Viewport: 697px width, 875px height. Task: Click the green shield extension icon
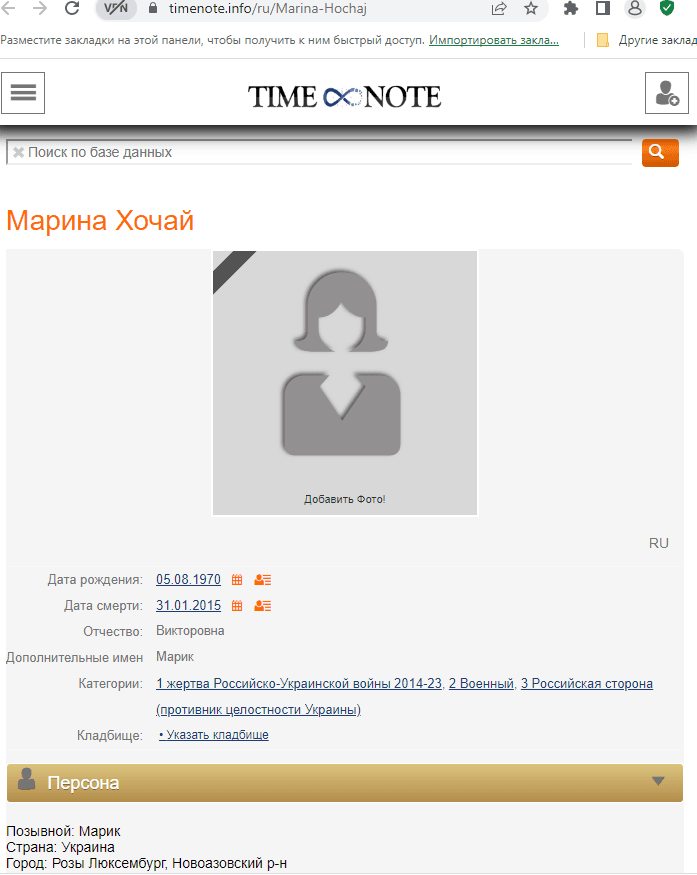tap(667, 8)
